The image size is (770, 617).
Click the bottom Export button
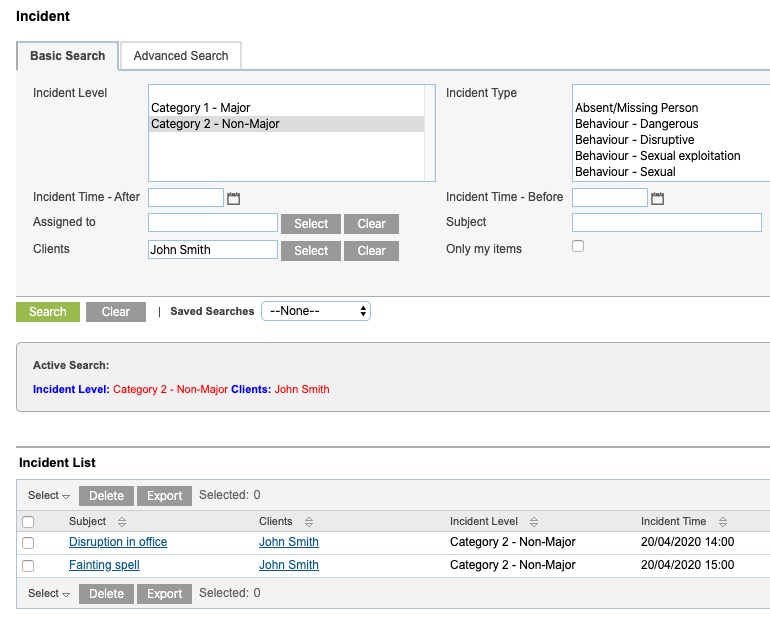165,593
